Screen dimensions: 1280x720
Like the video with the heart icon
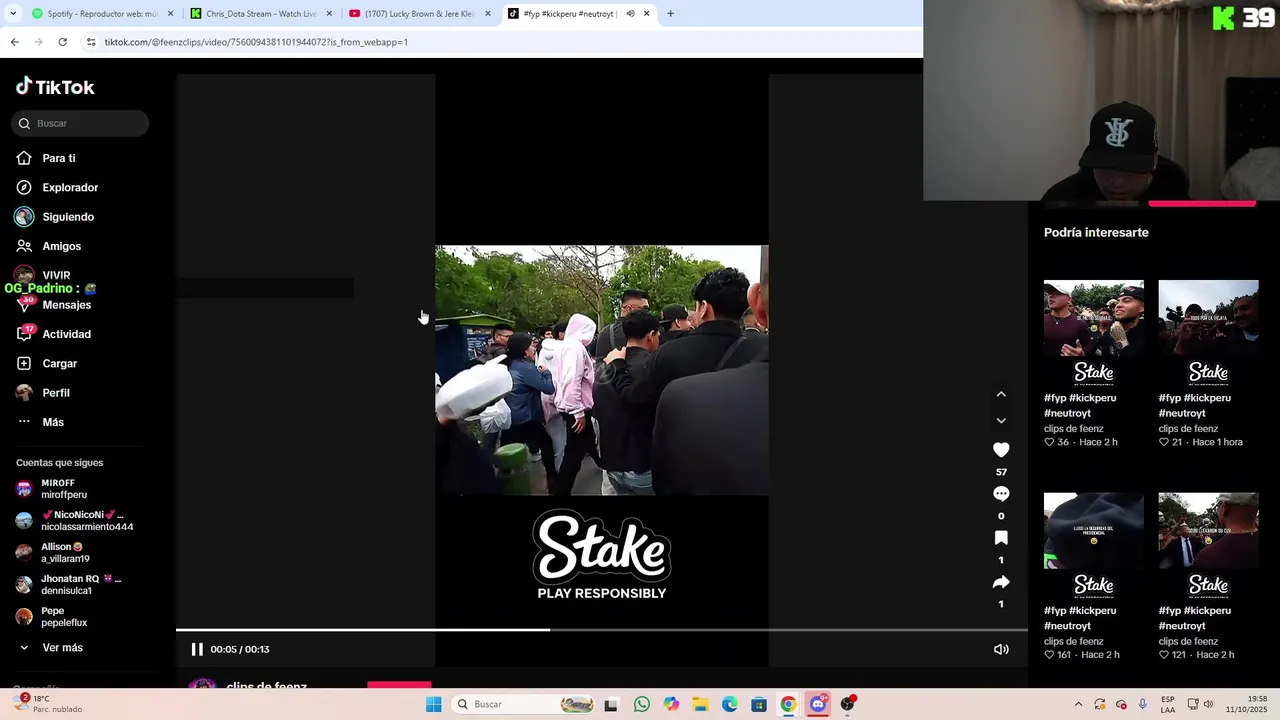click(x=1001, y=450)
